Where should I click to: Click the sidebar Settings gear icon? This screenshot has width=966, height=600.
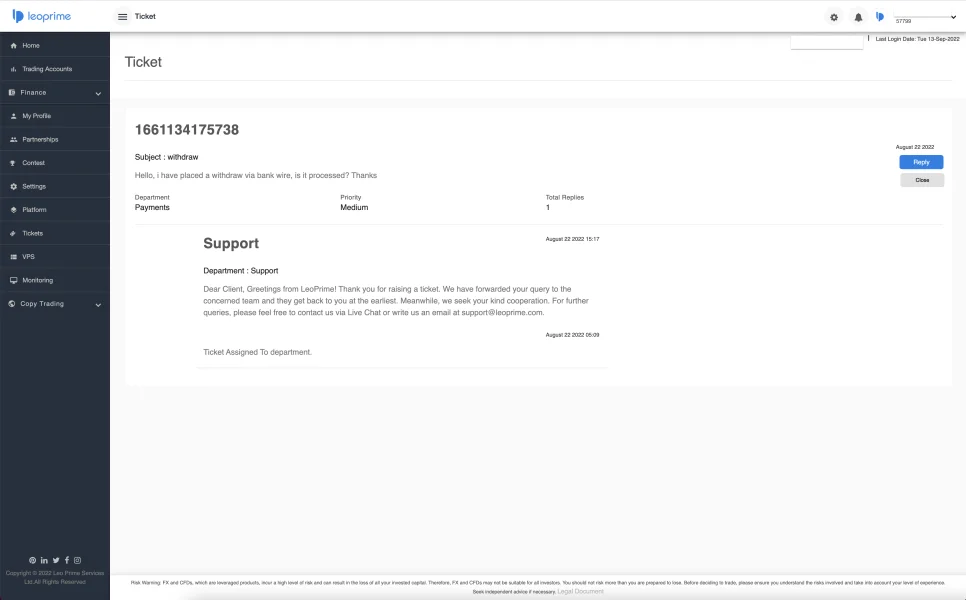(14, 186)
